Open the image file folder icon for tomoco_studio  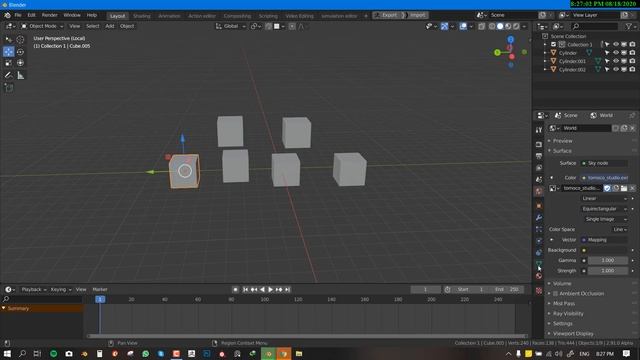pyautogui.click(x=624, y=188)
